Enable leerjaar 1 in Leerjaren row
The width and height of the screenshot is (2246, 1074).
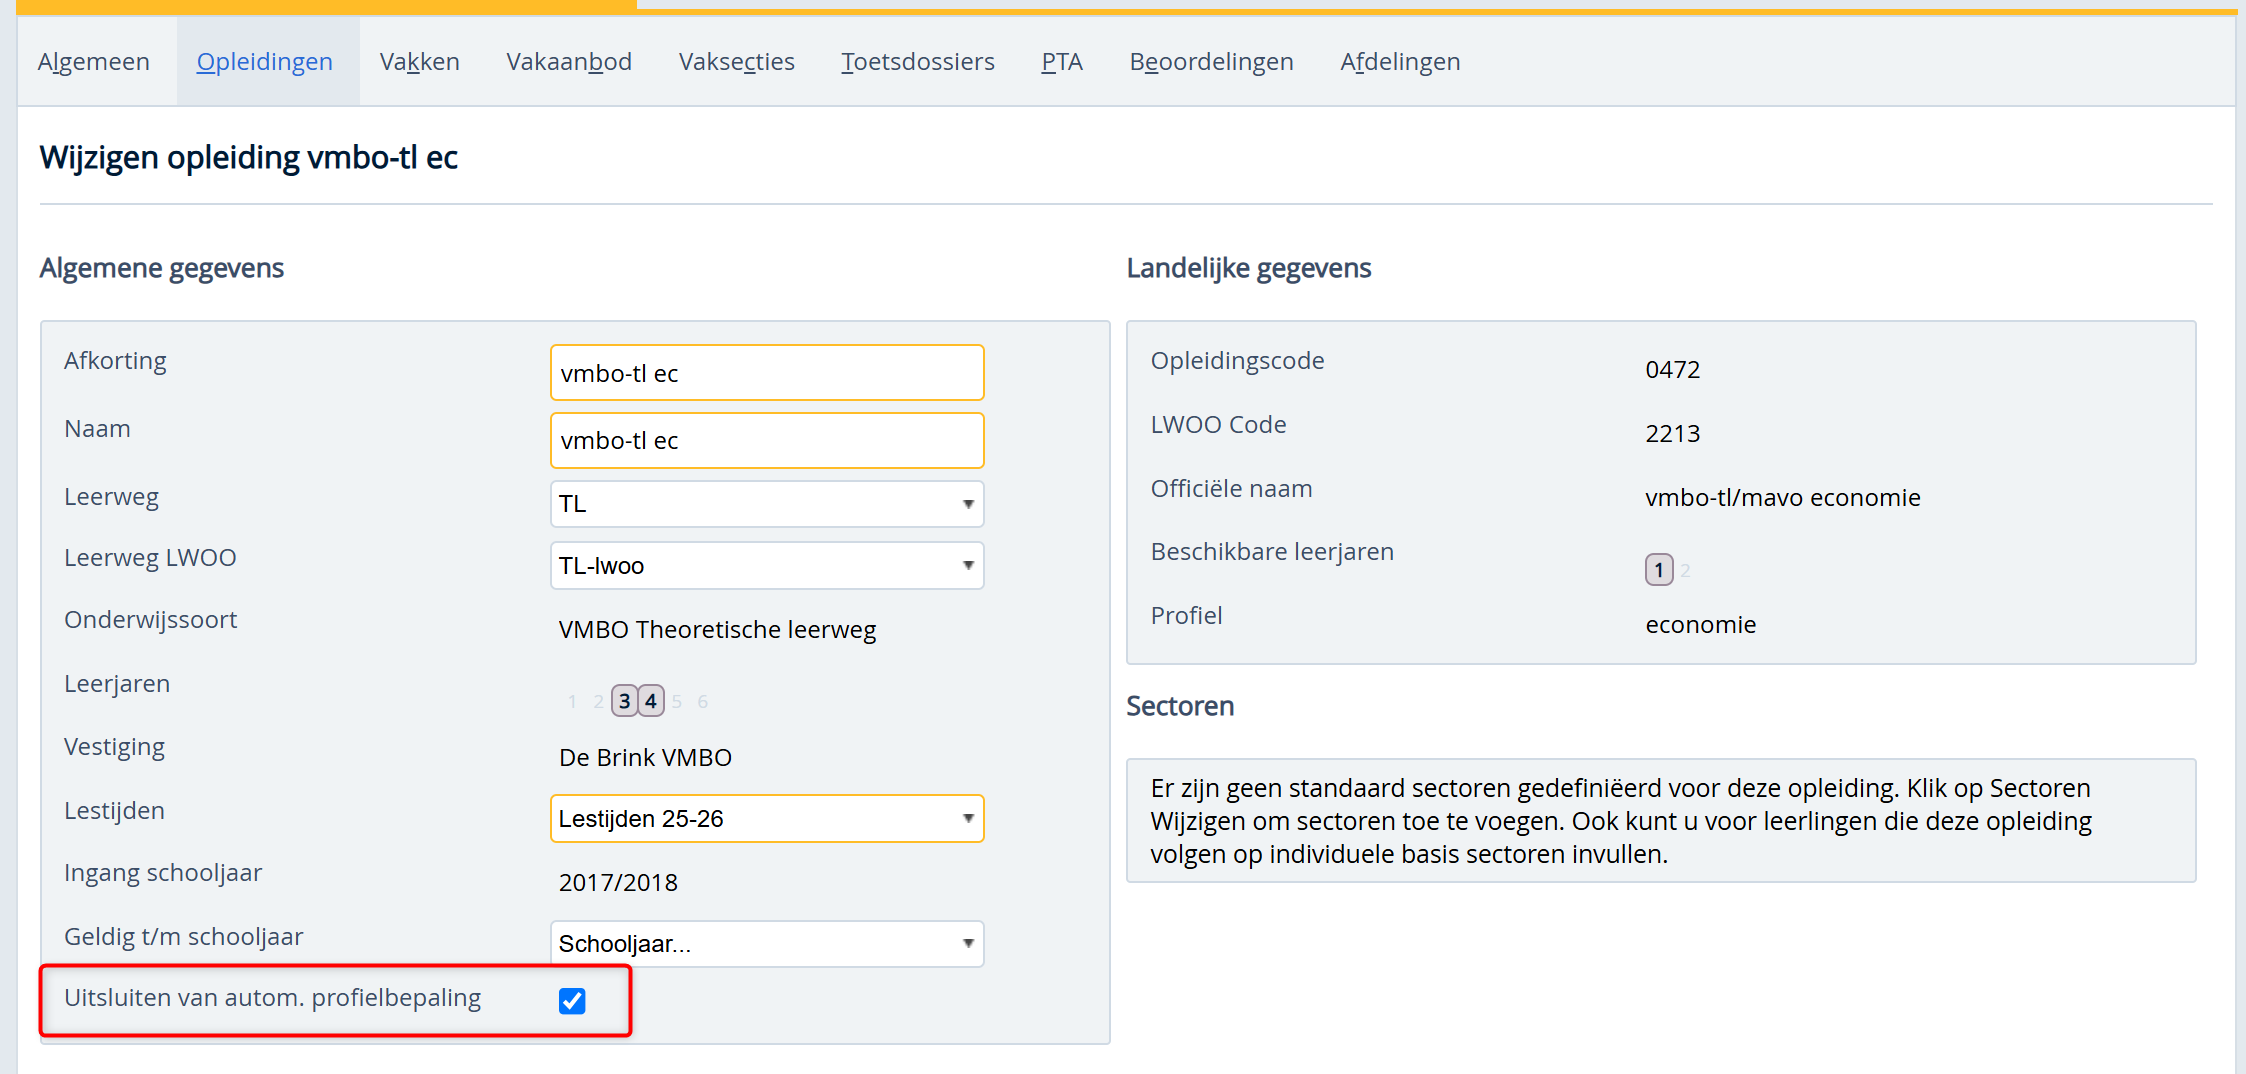tap(572, 702)
